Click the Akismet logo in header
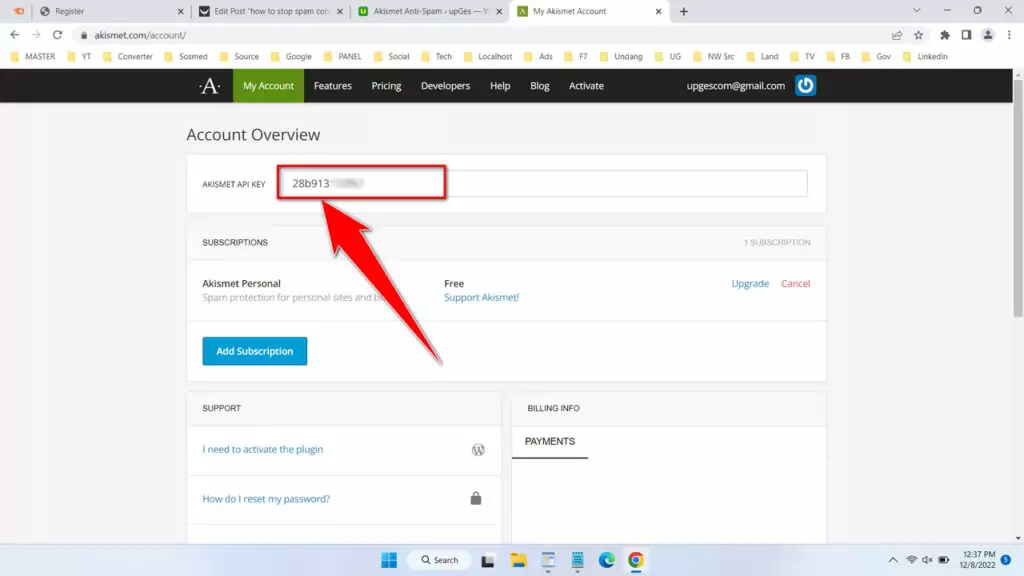 pos(209,86)
